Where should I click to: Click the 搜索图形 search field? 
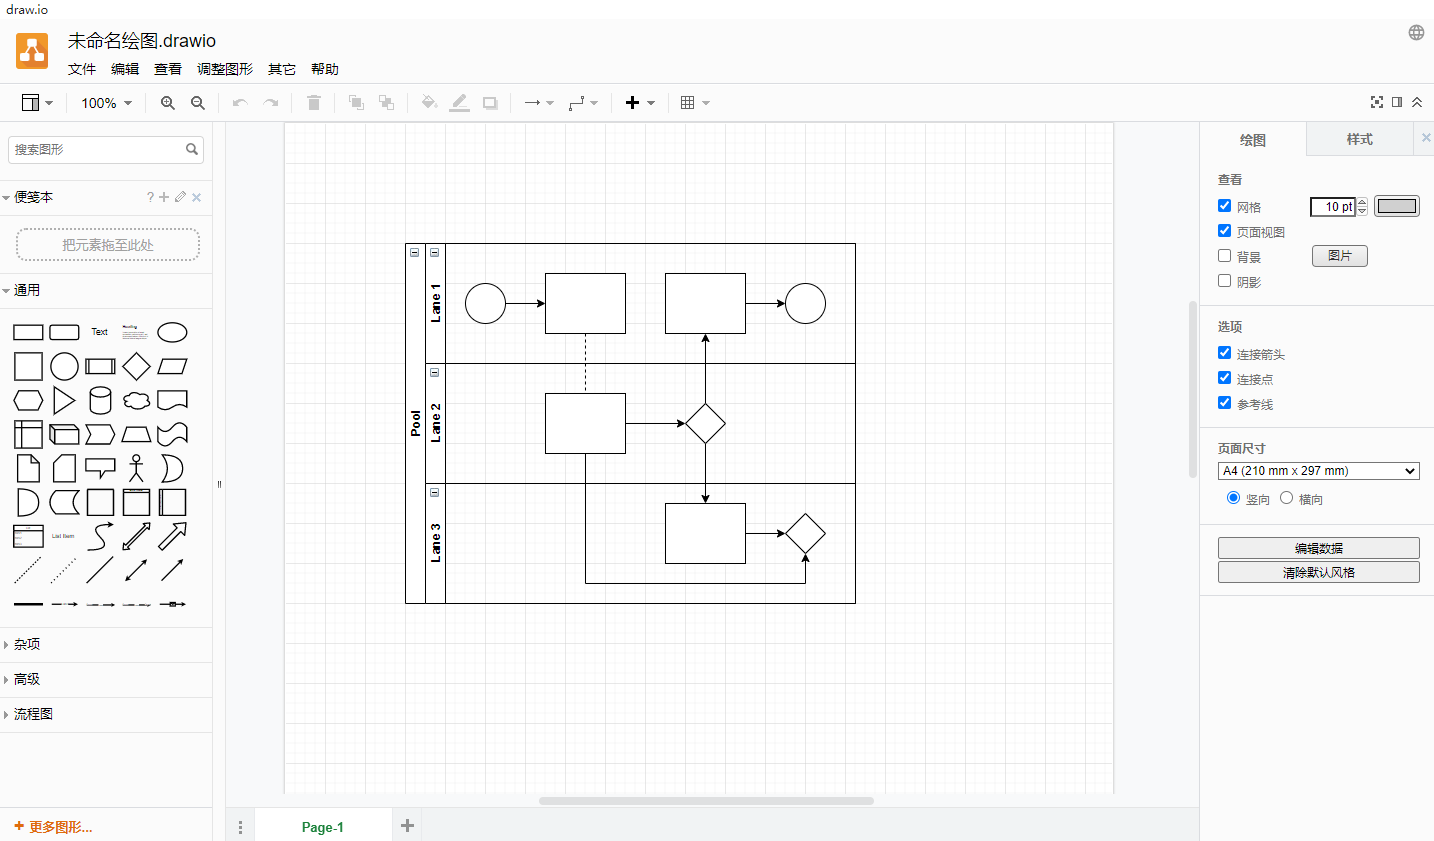point(106,149)
